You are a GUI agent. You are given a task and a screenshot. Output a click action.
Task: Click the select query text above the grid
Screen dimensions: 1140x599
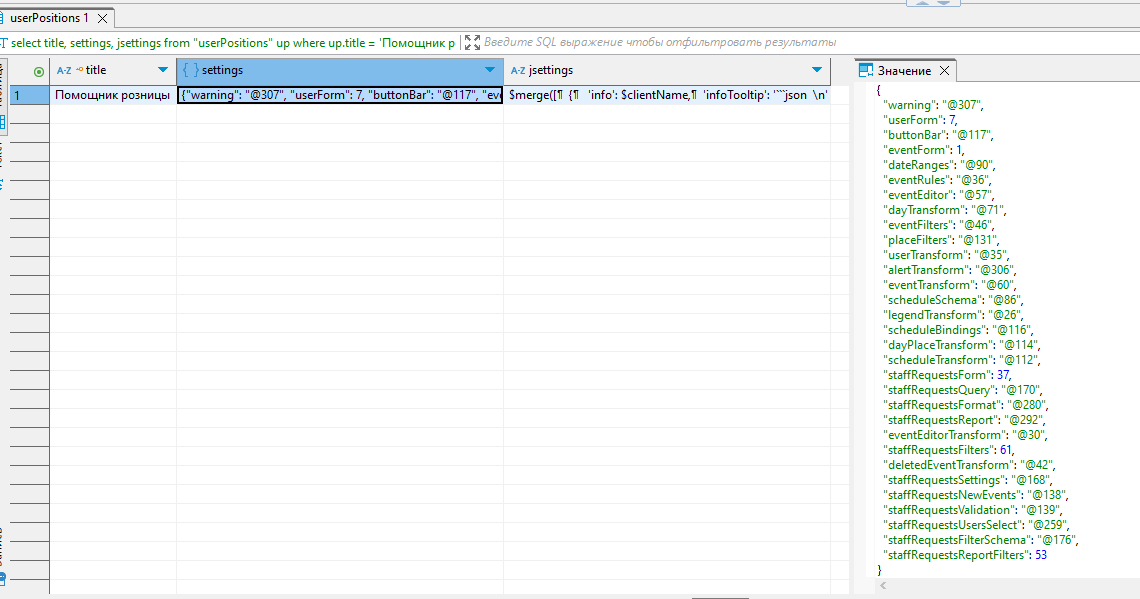(233, 43)
